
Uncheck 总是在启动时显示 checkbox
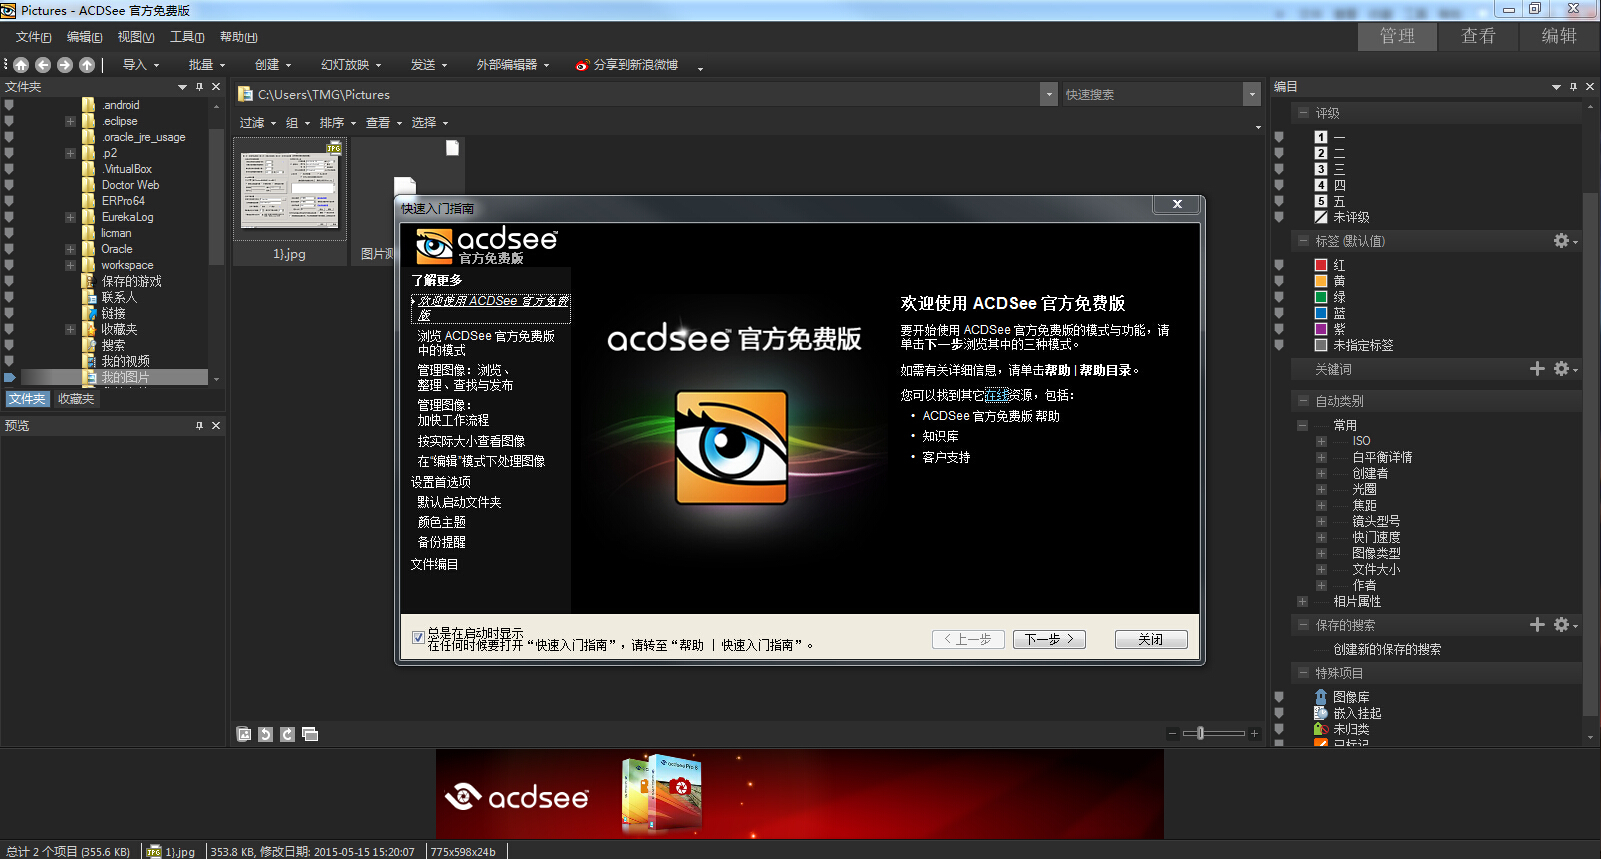(x=418, y=638)
